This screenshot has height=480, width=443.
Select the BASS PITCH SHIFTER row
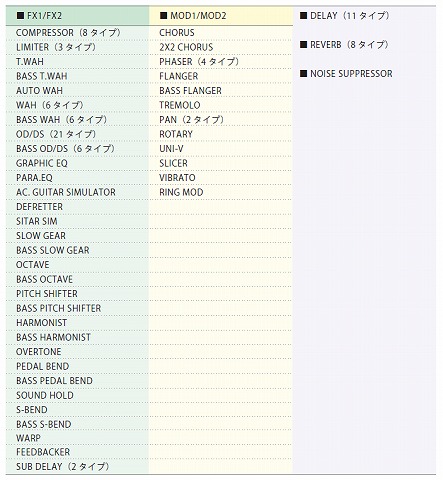77,308
